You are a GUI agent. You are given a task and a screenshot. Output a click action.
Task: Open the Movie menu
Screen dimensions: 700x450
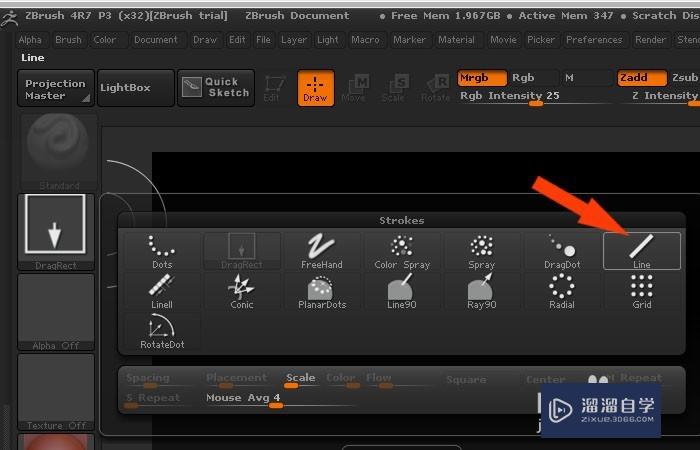click(504, 40)
